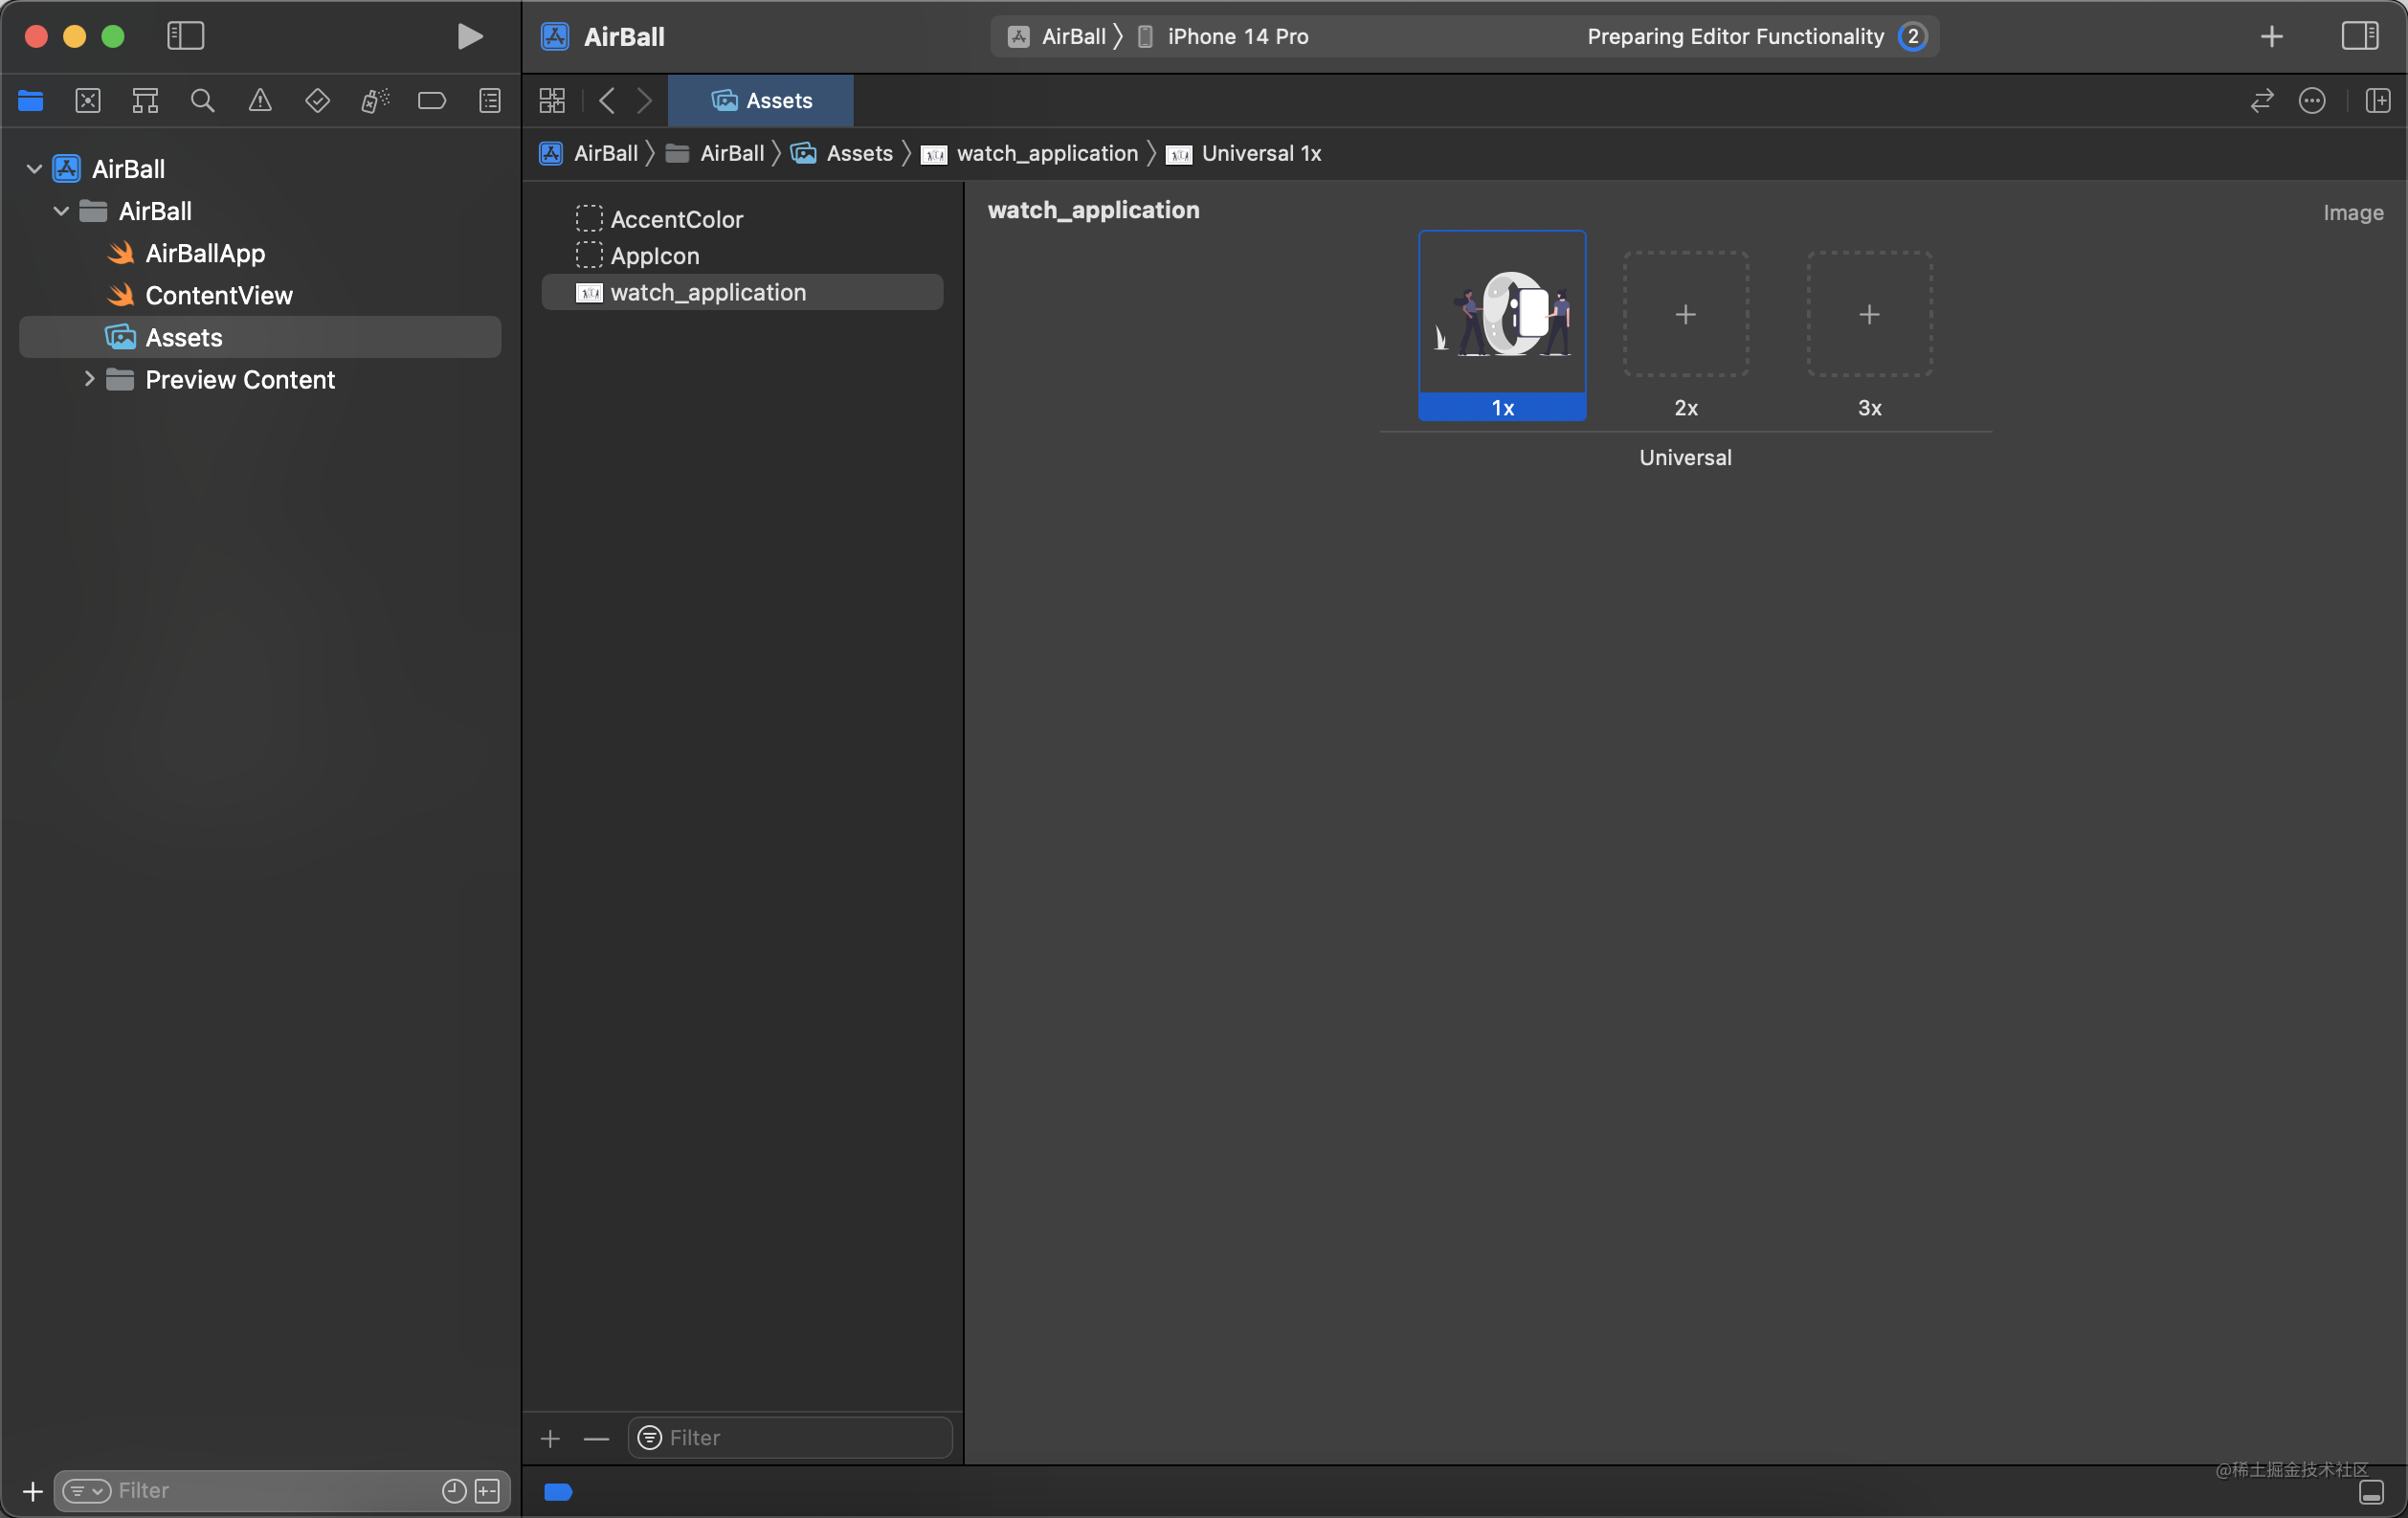This screenshot has height=1518, width=2408.
Task: Open ContentView swift file
Action: pos(219,295)
